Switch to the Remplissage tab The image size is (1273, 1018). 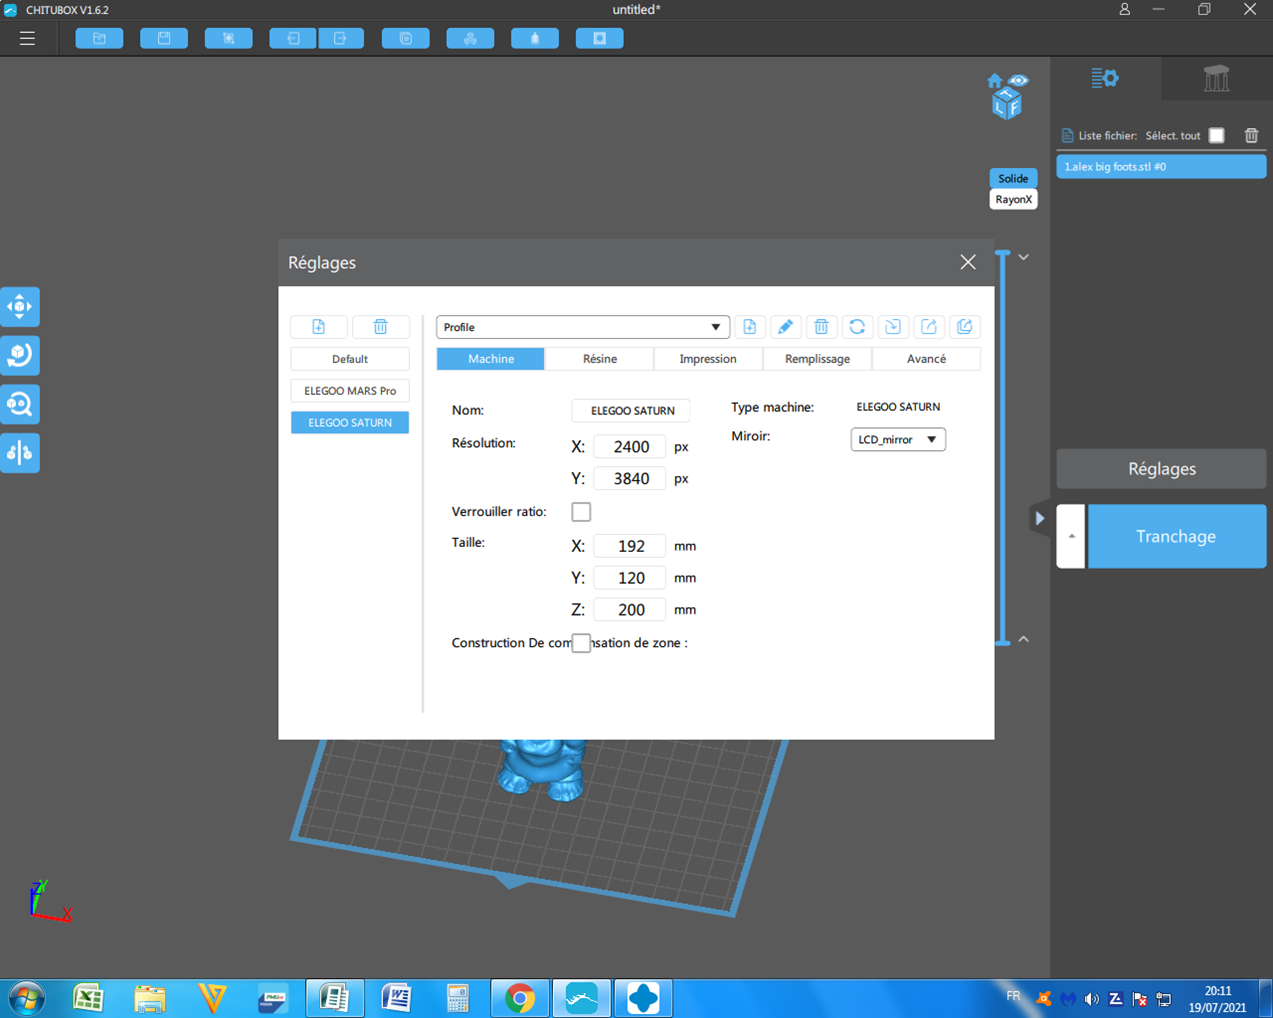(x=818, y=359)
